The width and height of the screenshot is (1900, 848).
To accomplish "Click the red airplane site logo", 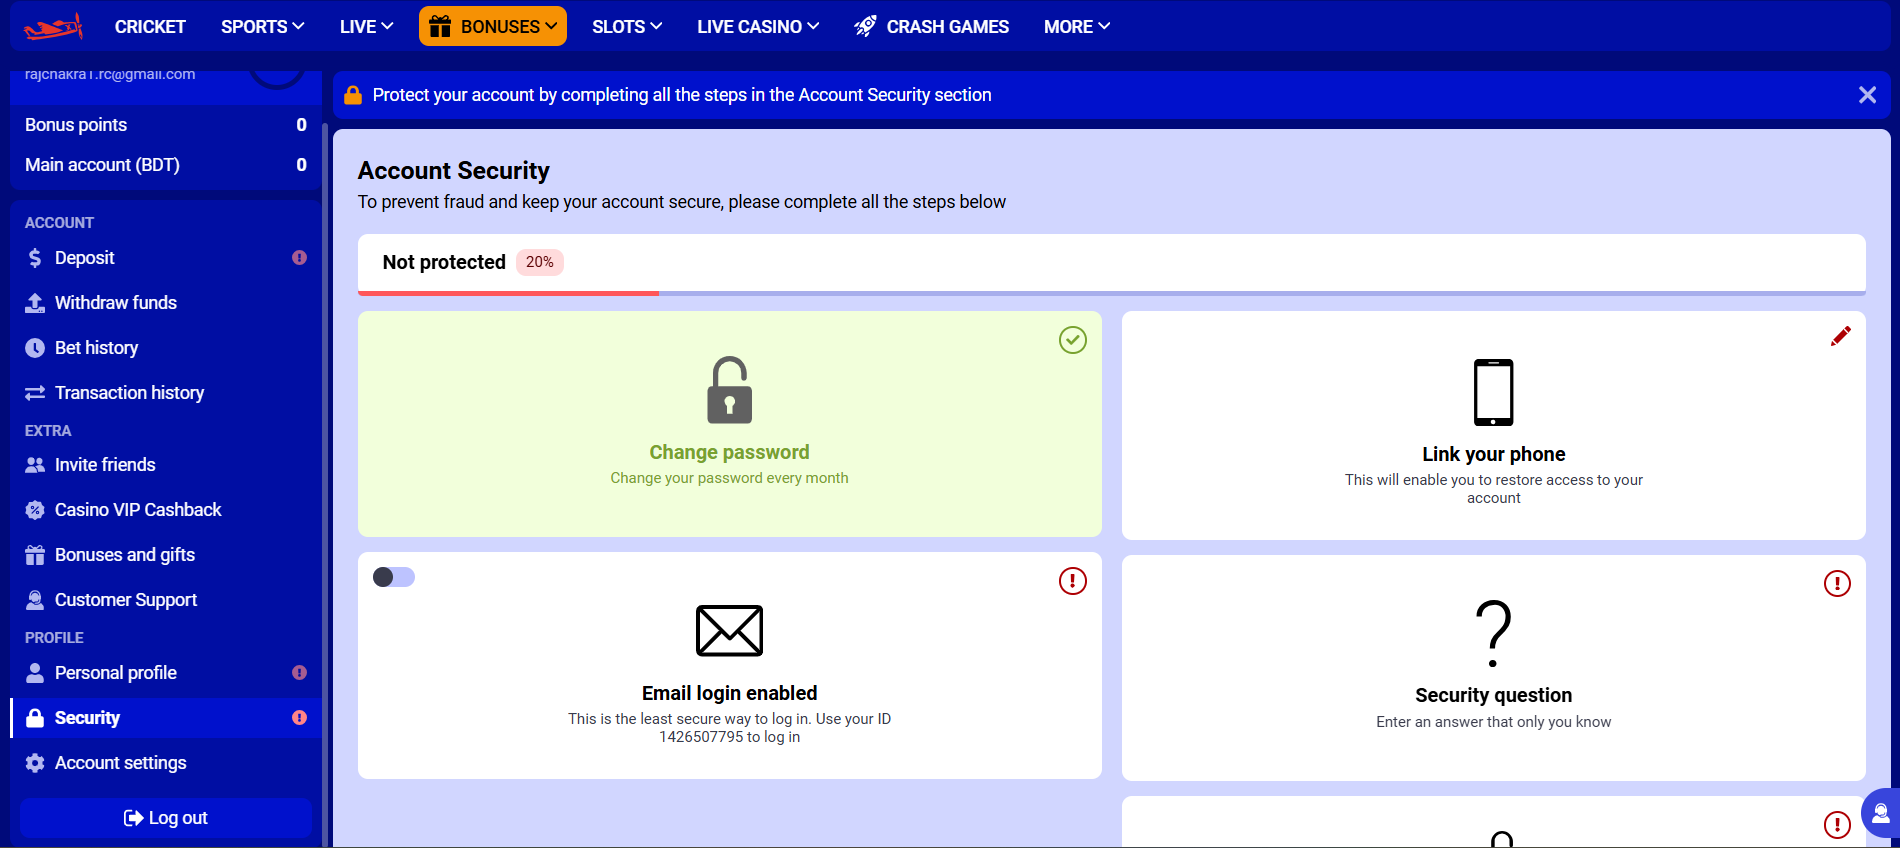I will (x=53, y=27).
